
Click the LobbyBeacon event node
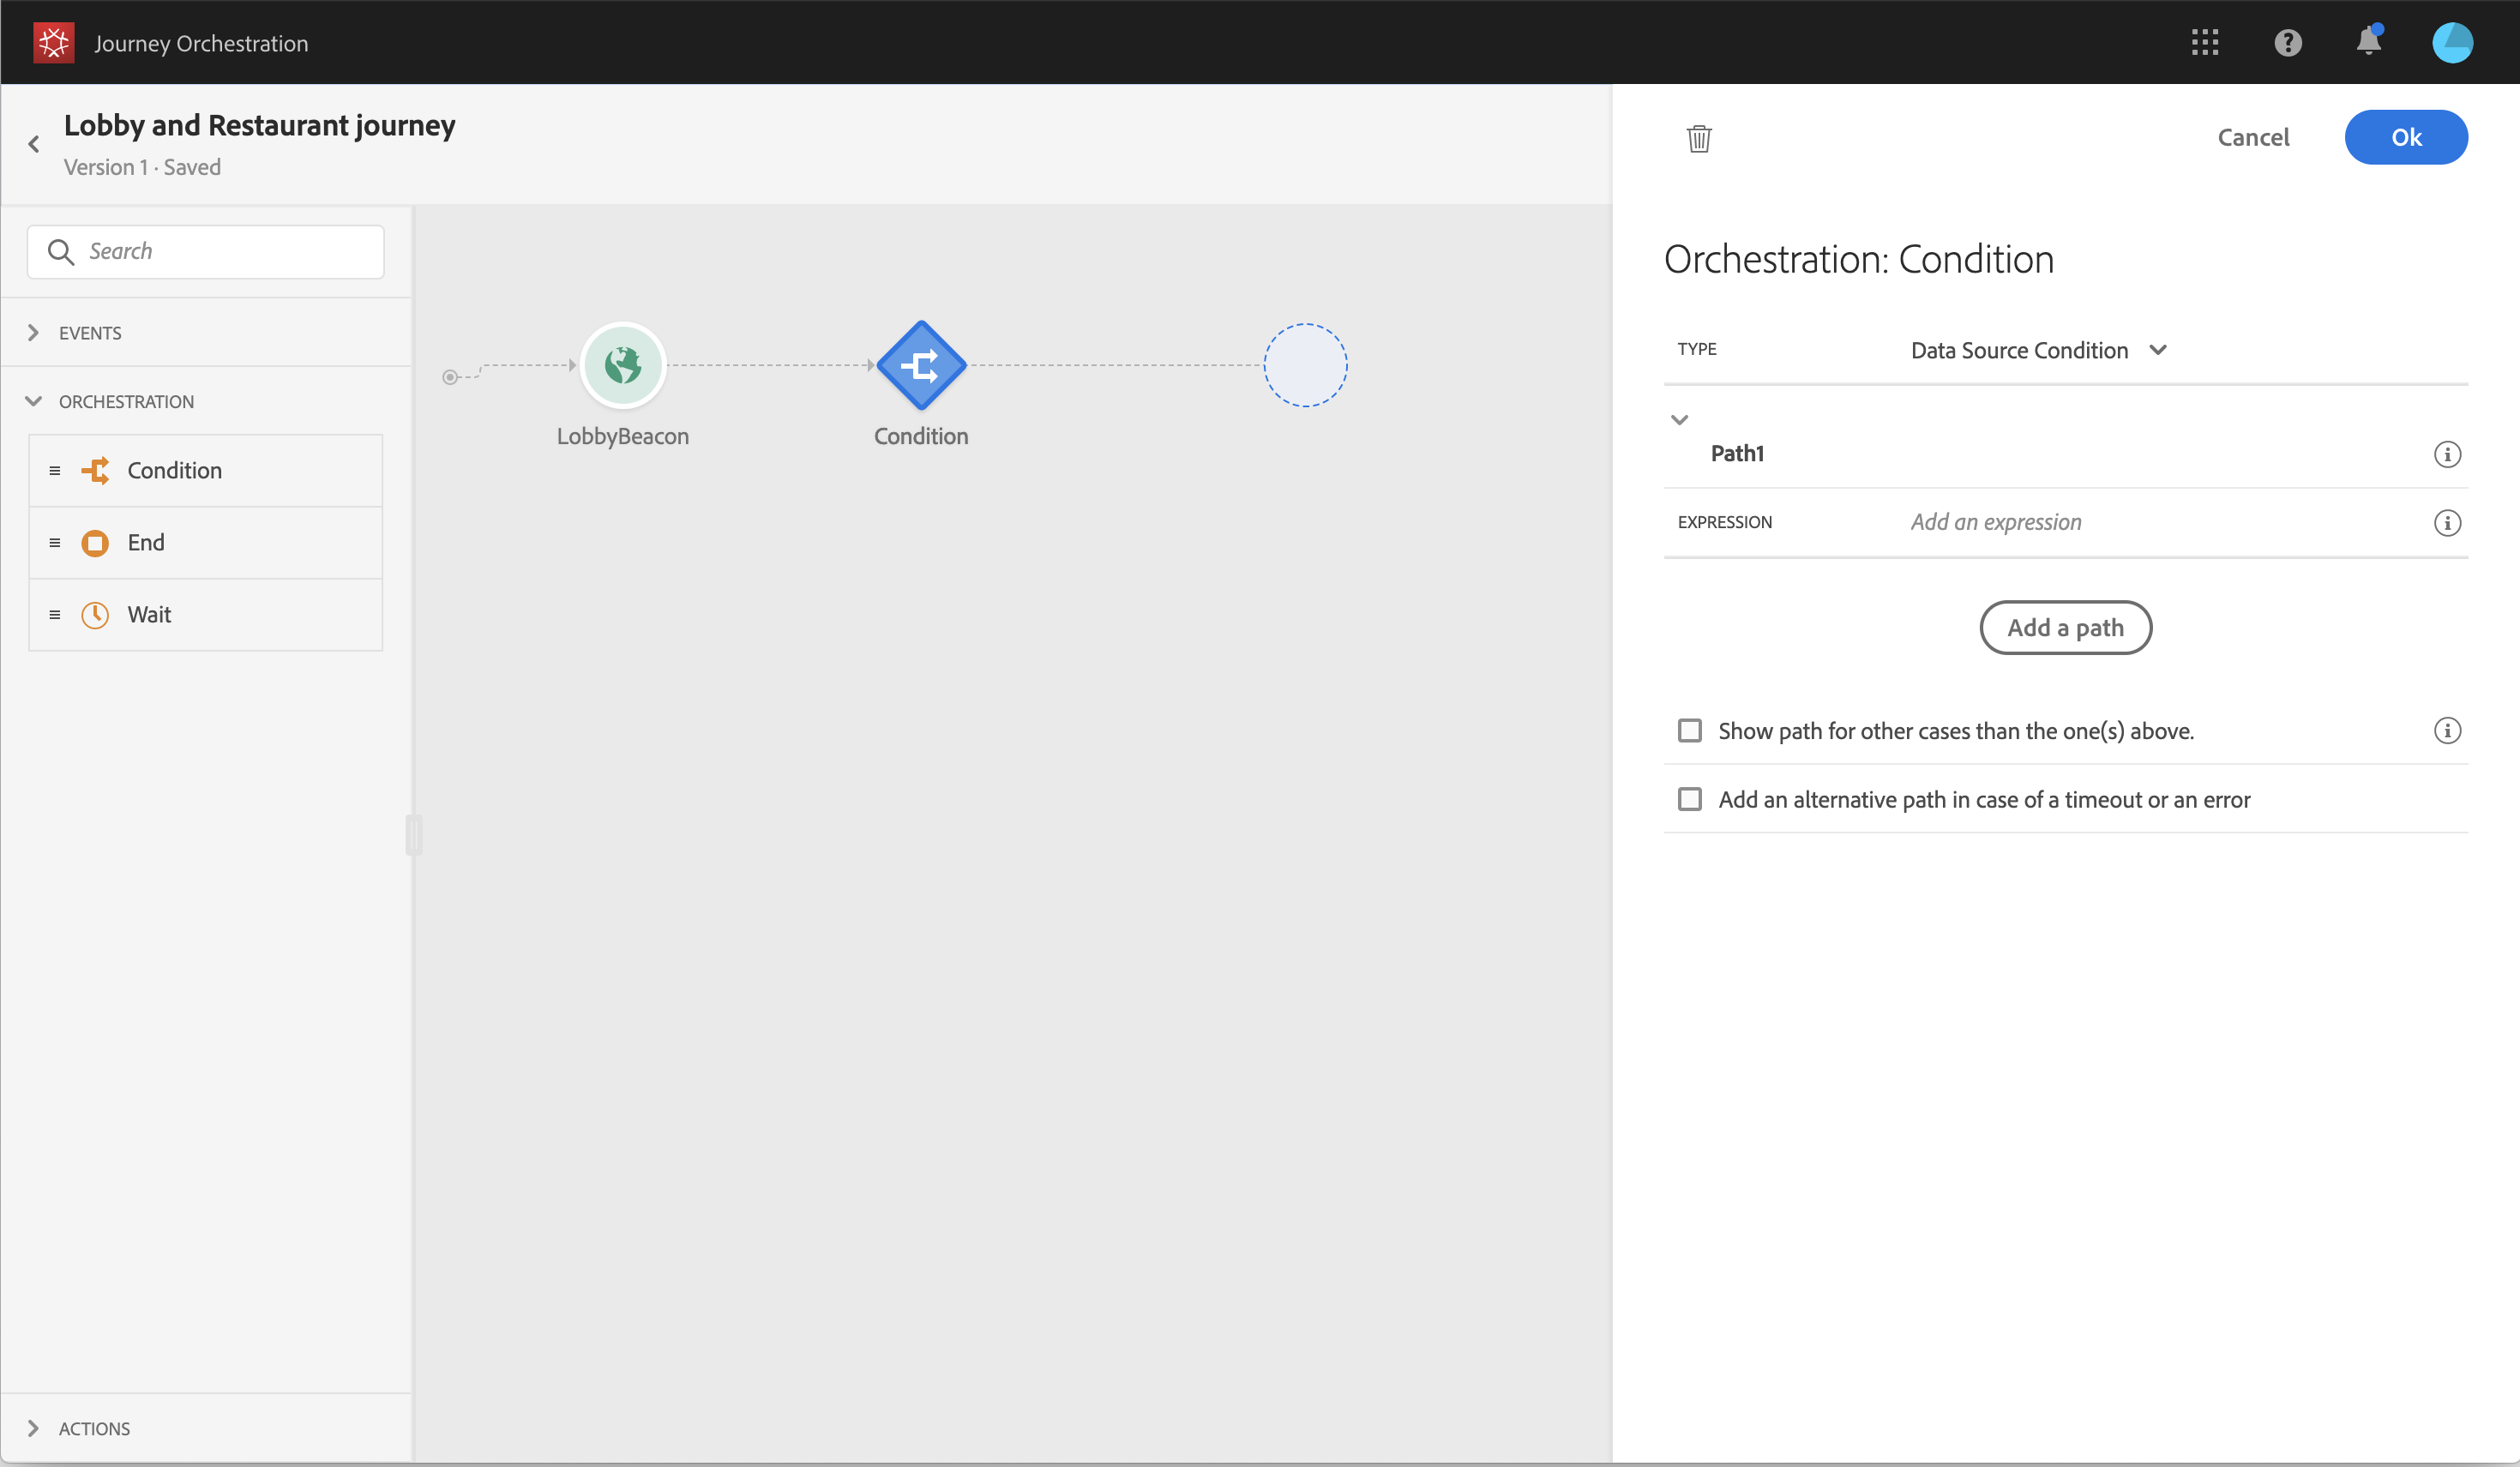pyautogui.click(x=622, y=365)
